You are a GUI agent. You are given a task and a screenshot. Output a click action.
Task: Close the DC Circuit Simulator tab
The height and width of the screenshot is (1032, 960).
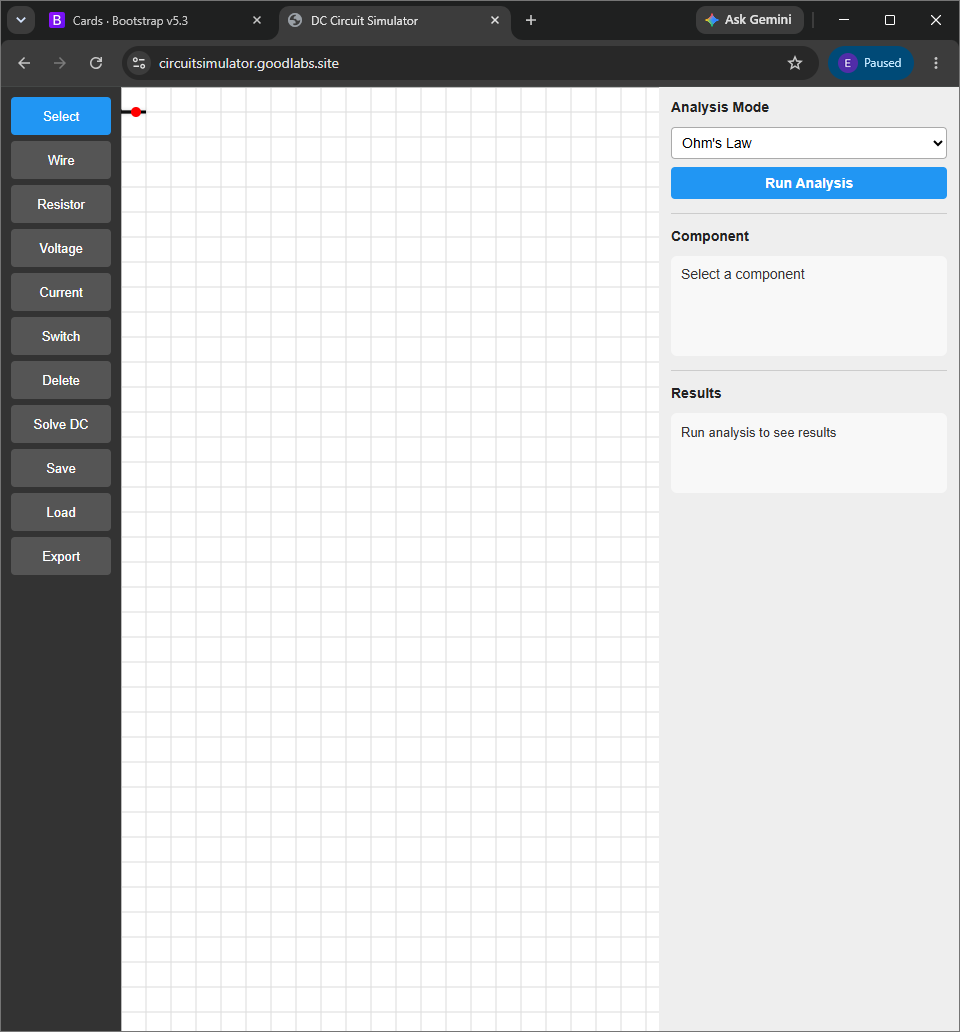[495, 20]
